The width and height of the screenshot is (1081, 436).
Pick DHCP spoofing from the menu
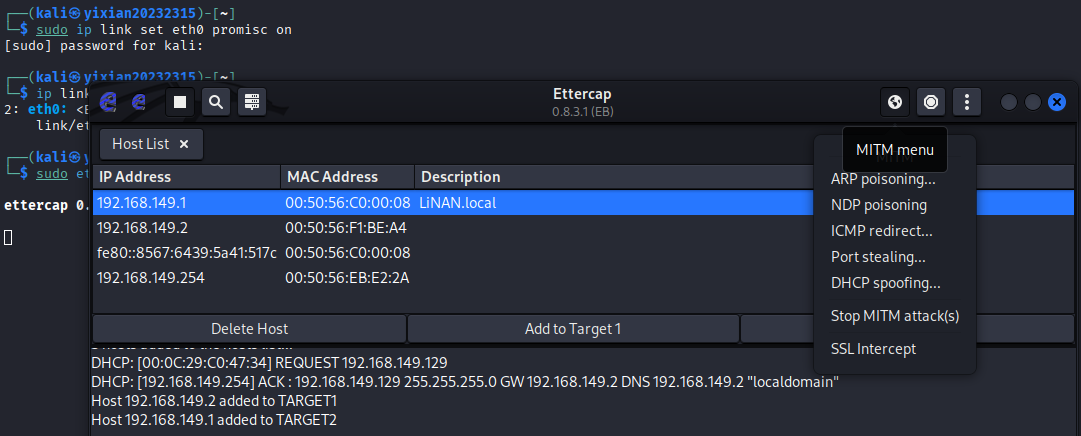885,283
